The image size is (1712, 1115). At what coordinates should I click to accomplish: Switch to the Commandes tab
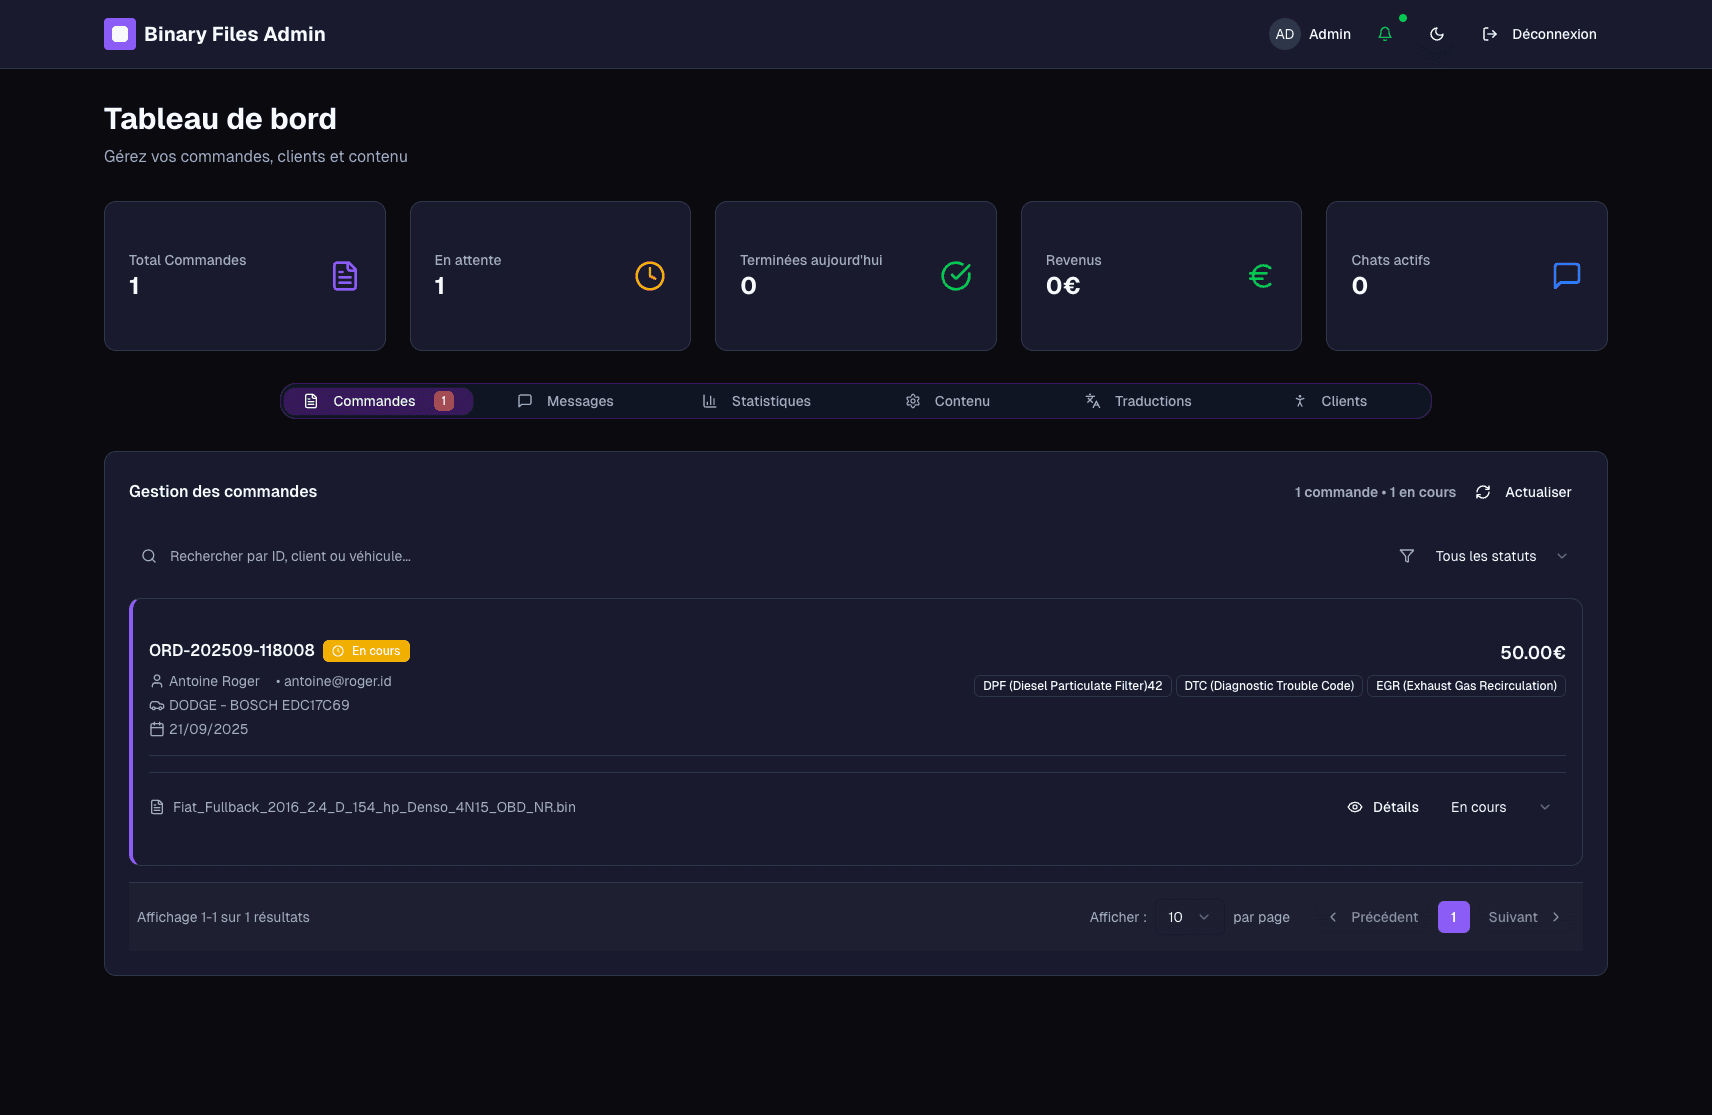378,401
